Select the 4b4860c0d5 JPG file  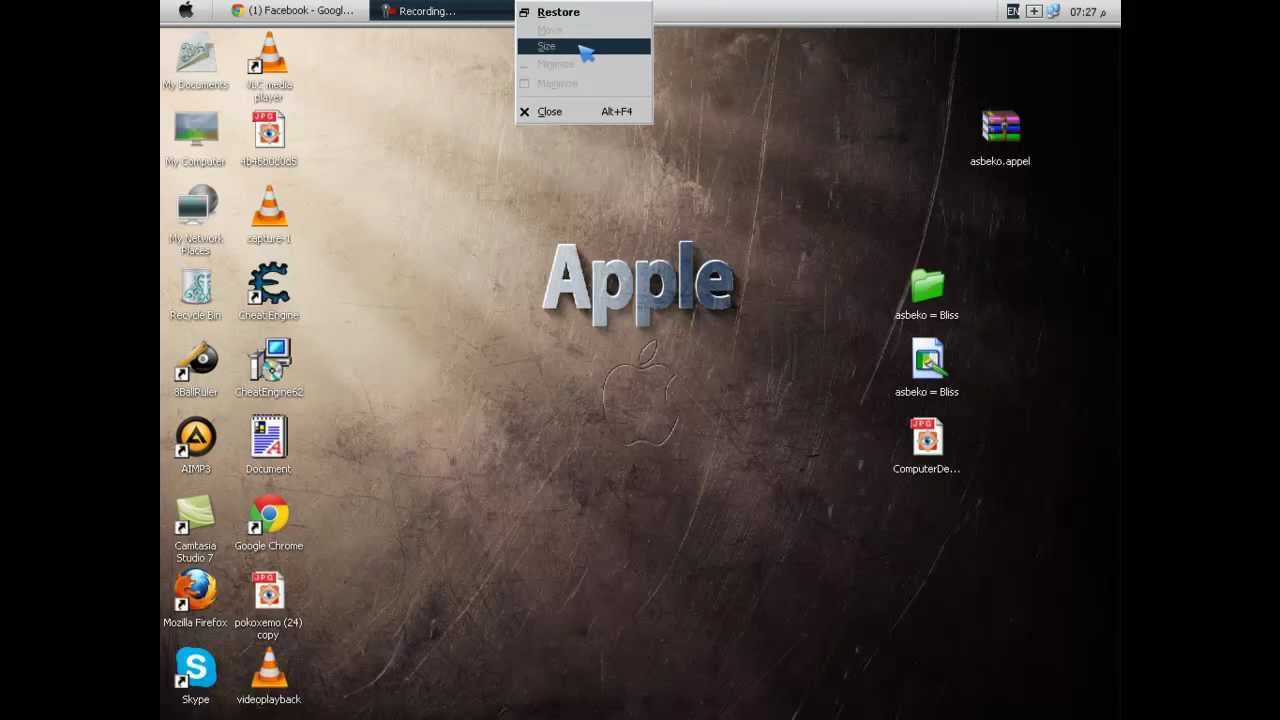[x=269, y=139]
